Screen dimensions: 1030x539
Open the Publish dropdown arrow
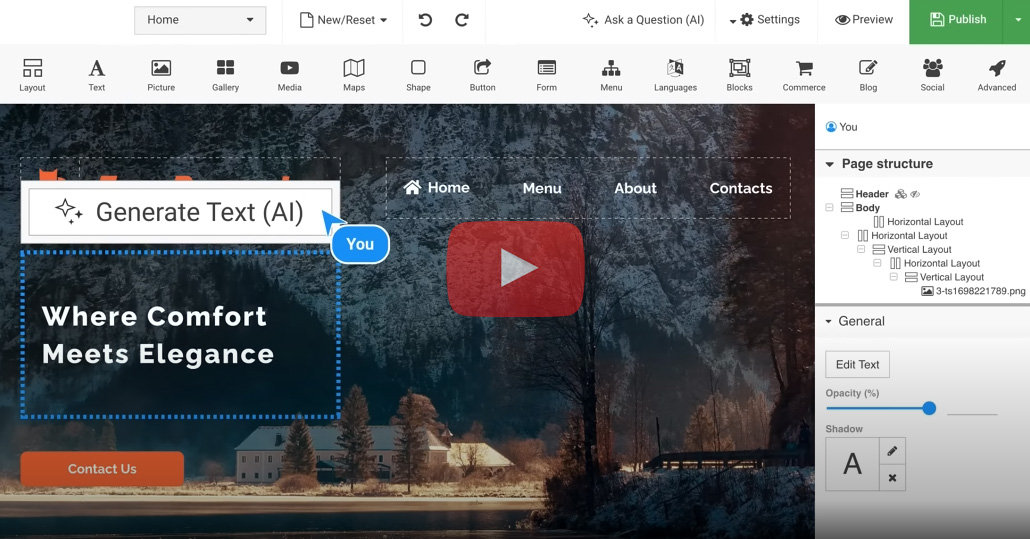click(x=1017, y=20)
